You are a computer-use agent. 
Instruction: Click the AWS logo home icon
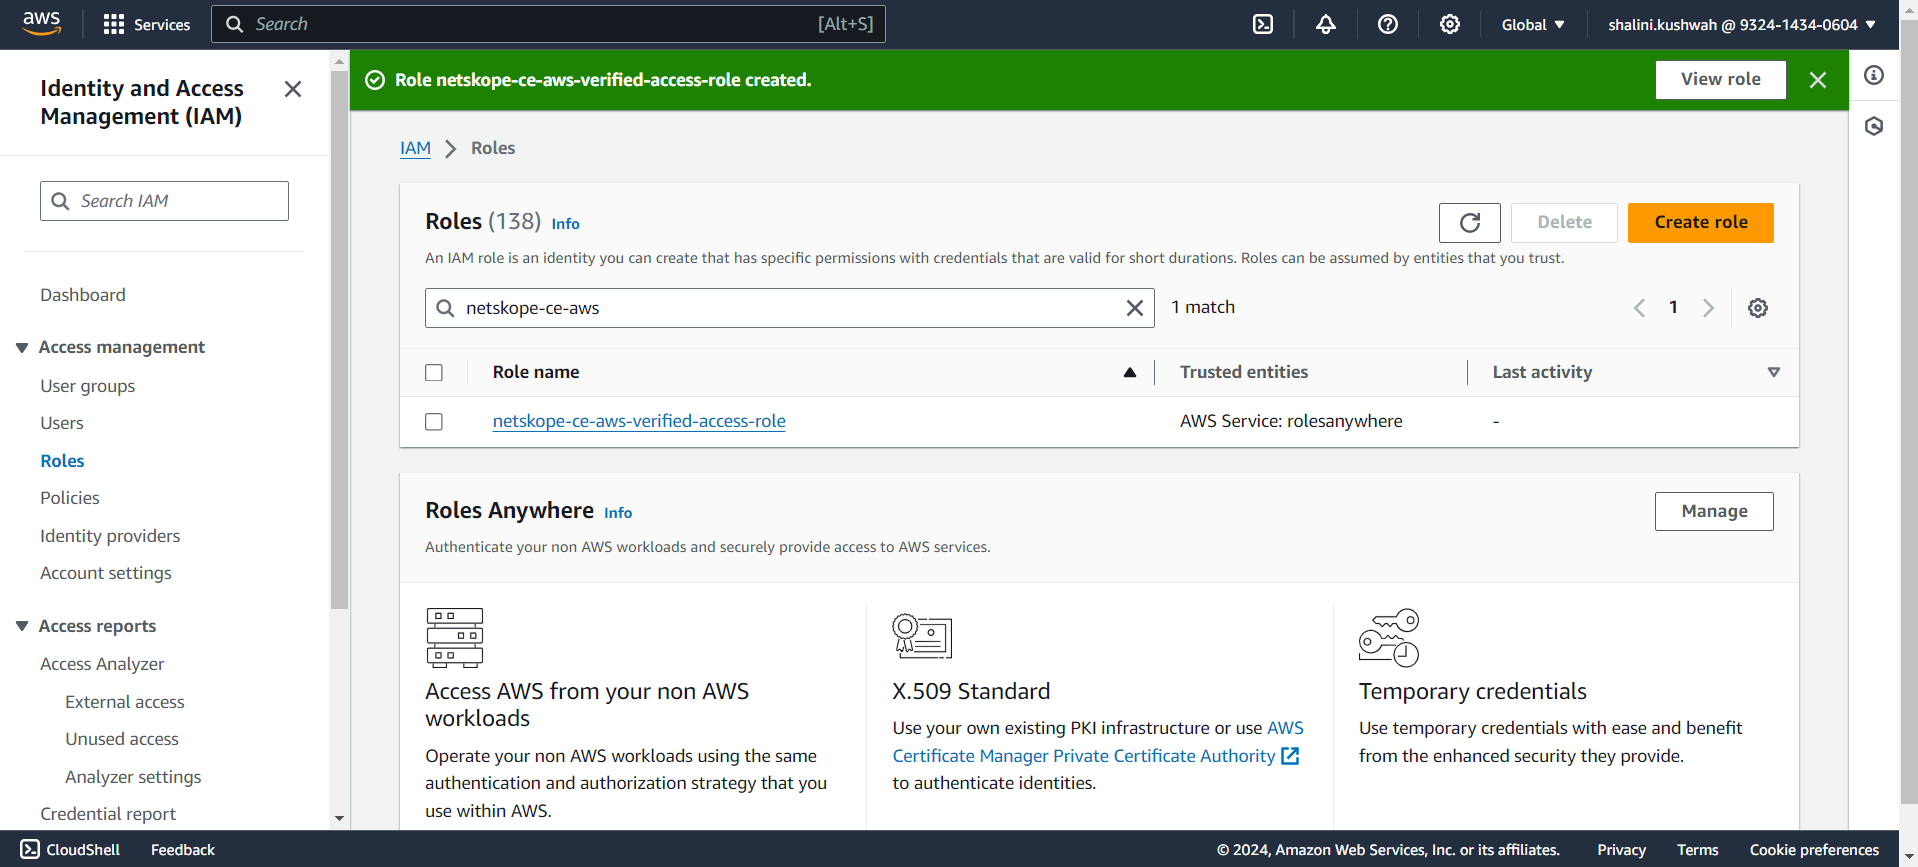tap(41, 24)
